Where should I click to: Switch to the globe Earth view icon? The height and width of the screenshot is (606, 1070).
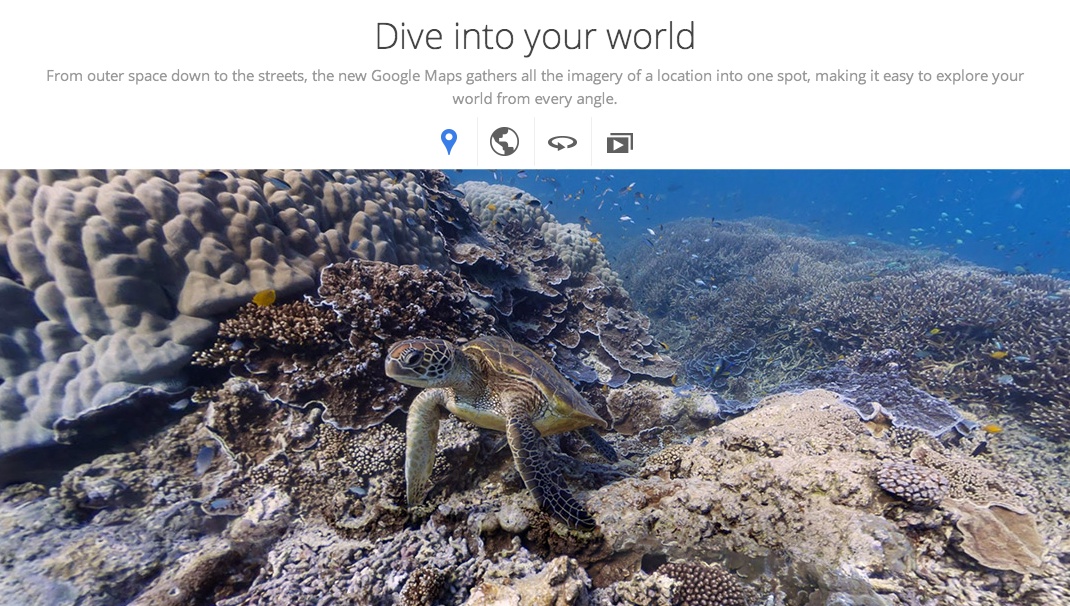tap(504, 142)
